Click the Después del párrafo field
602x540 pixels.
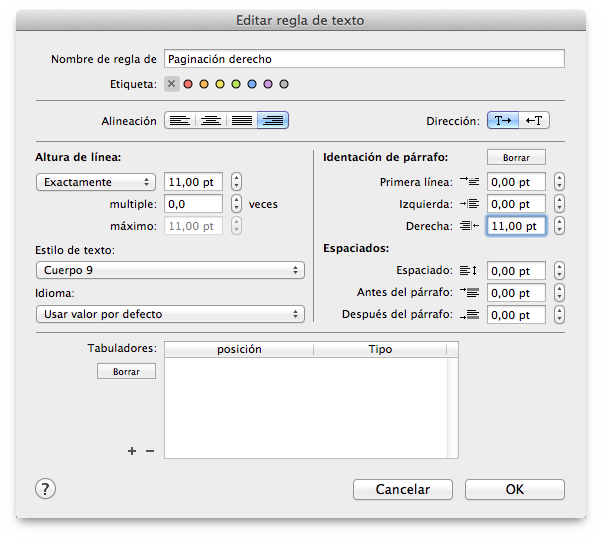click(x=516, y=315)
